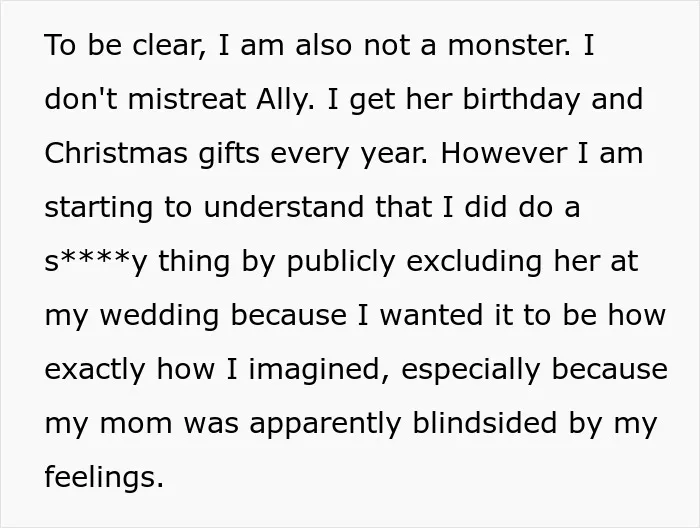Select the word "imagined"

318,370
